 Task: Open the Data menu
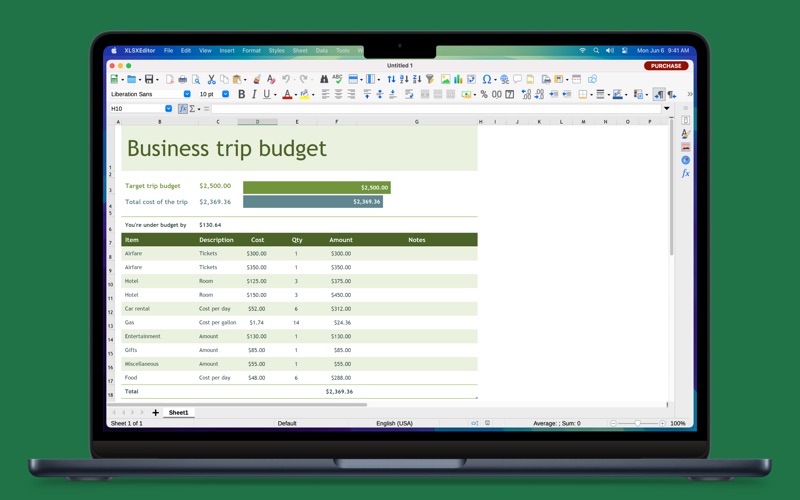(321, 51)
